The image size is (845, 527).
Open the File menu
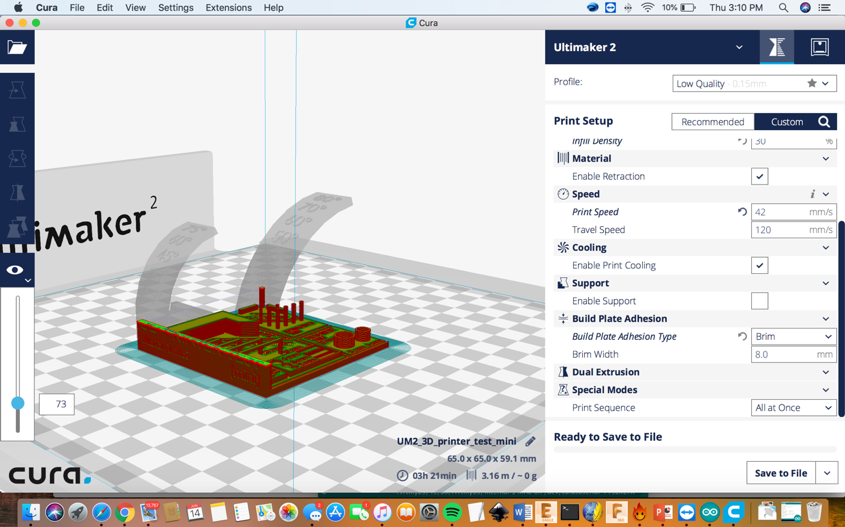coord(77,8)
